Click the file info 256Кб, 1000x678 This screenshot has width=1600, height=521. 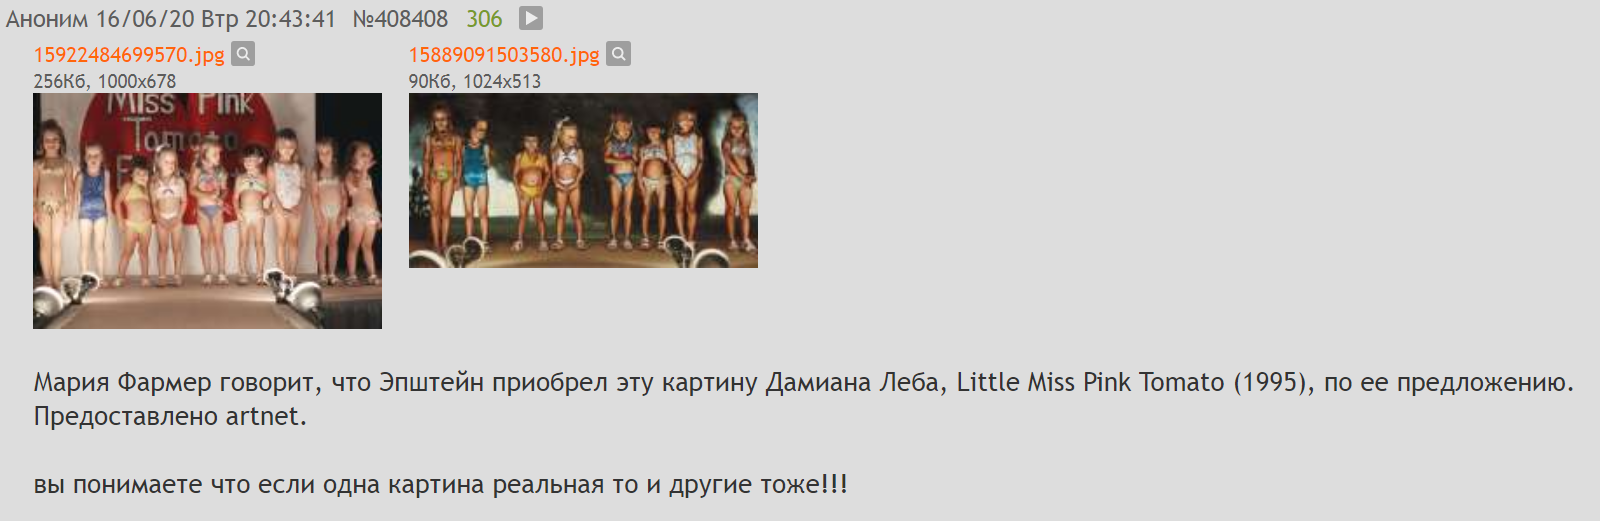click(x=105, y=81)
